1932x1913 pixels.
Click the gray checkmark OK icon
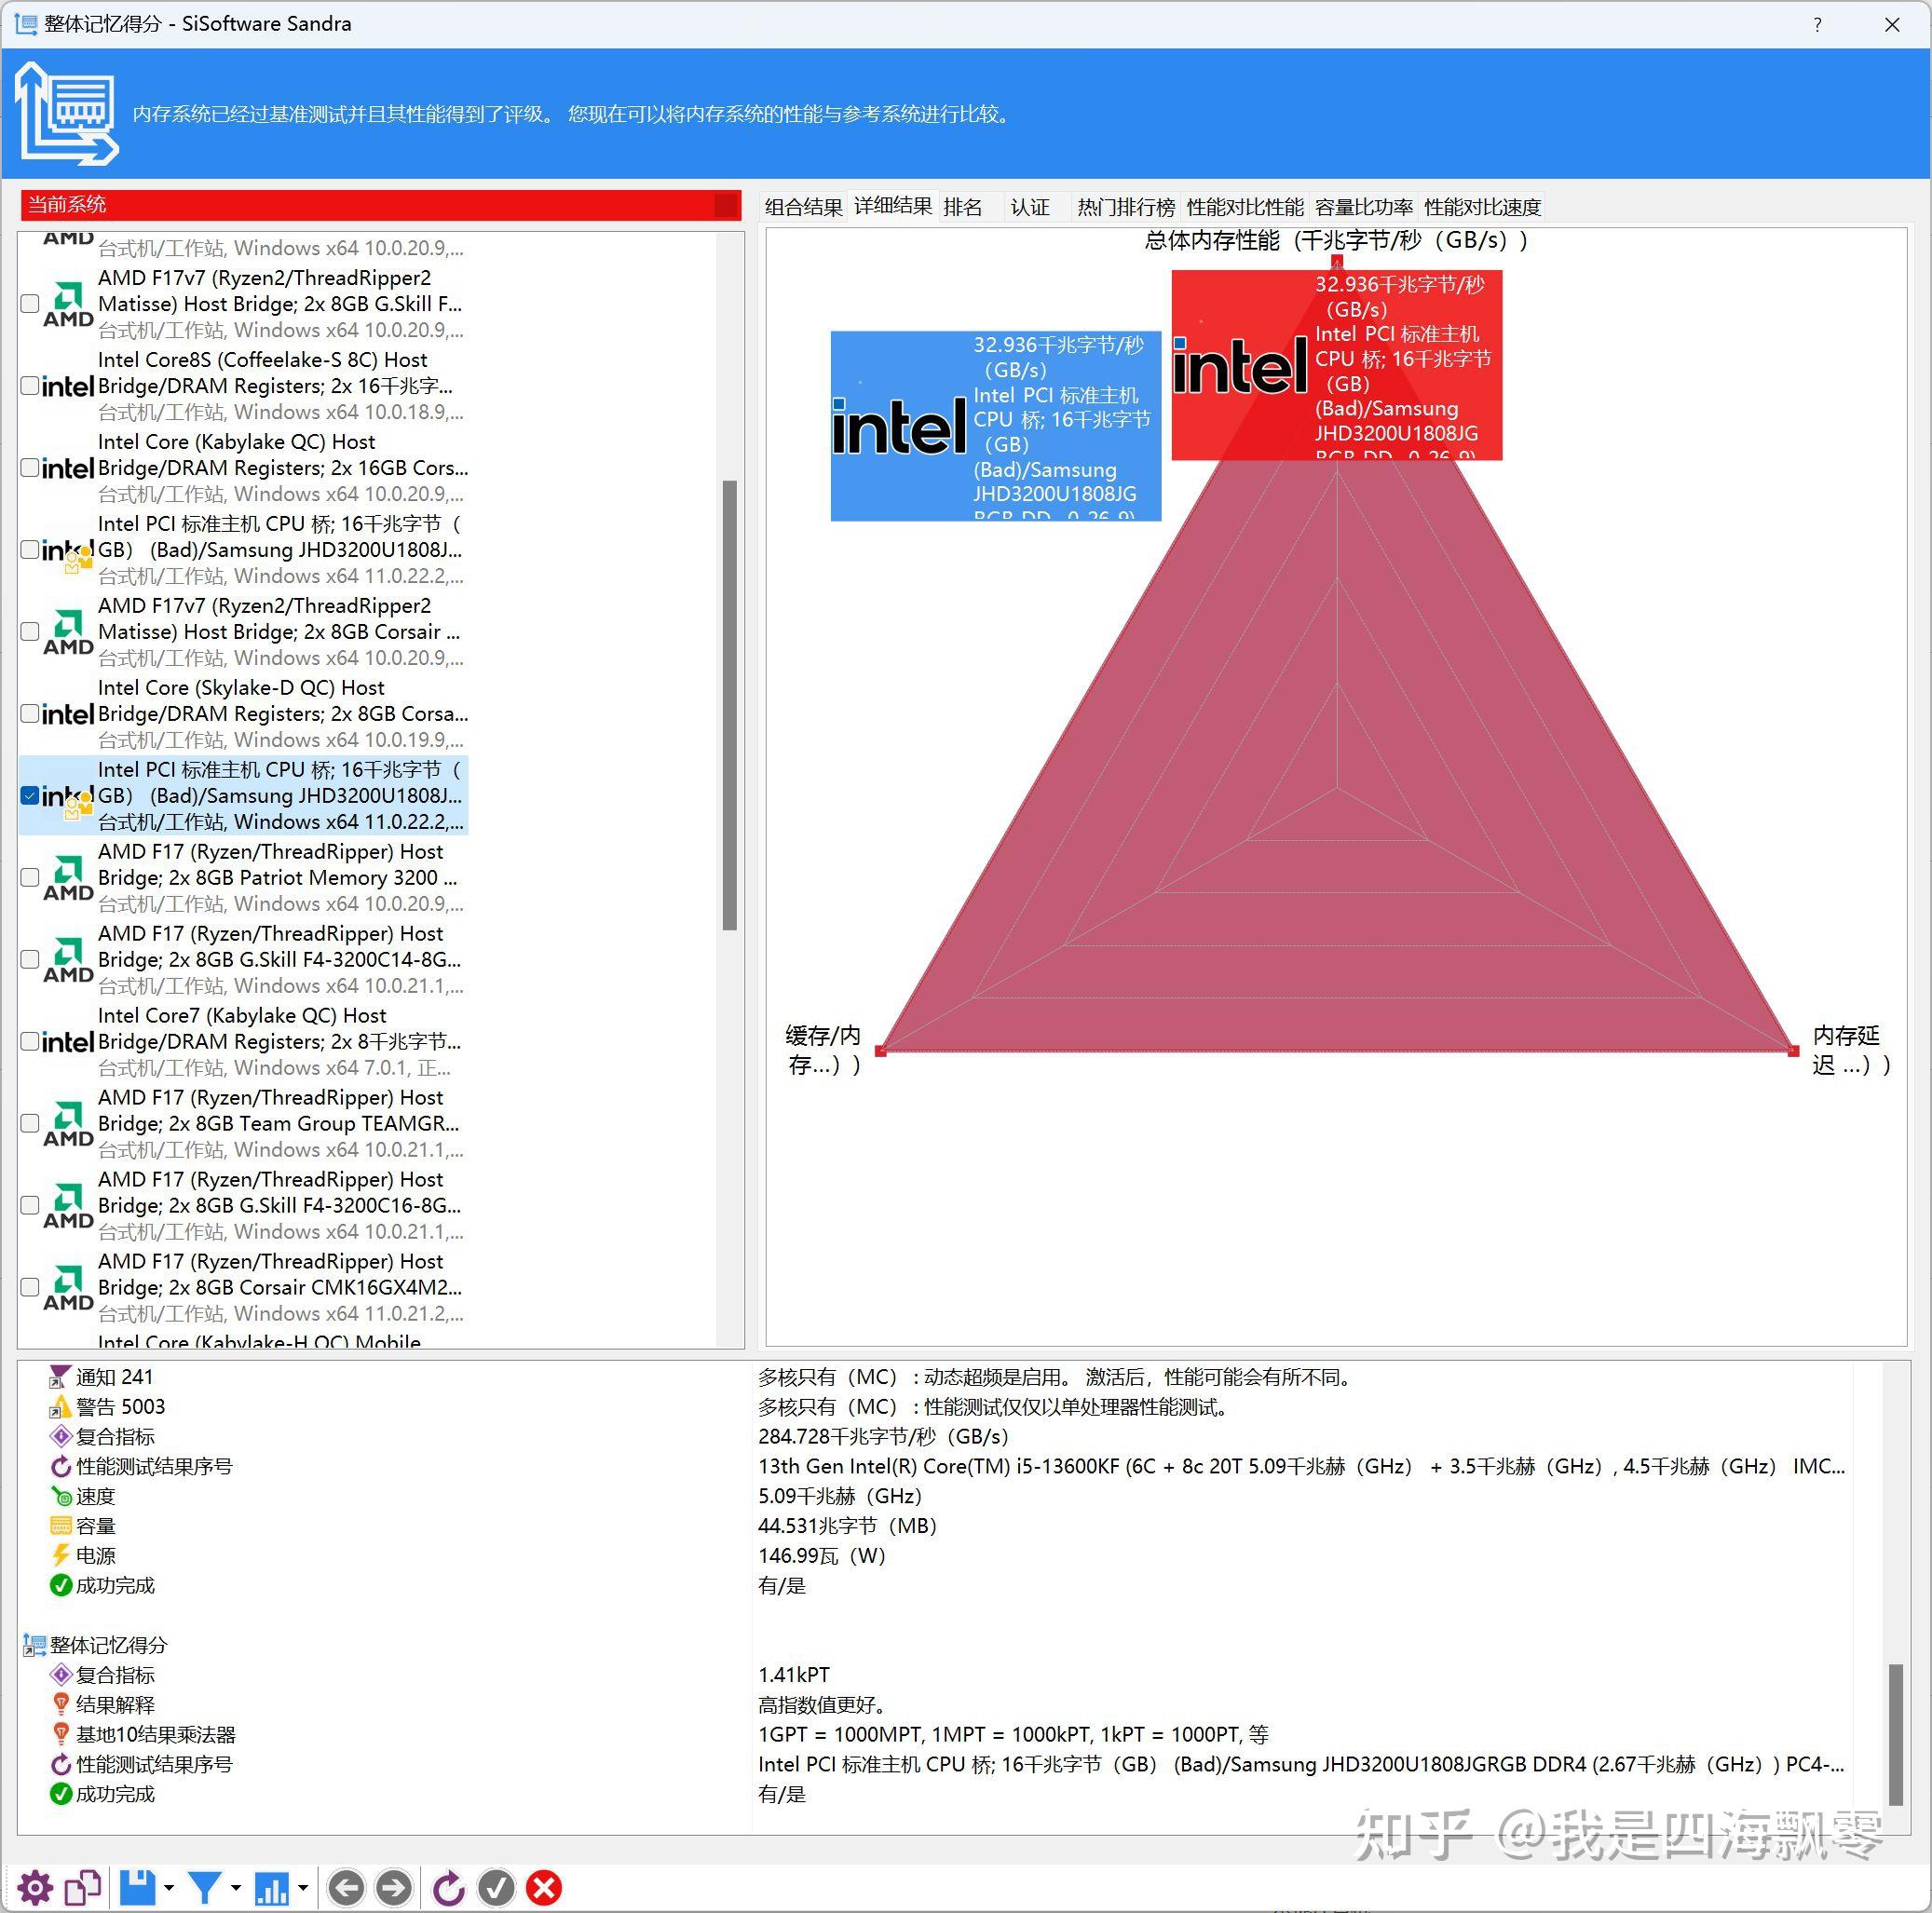[496, 1887]
